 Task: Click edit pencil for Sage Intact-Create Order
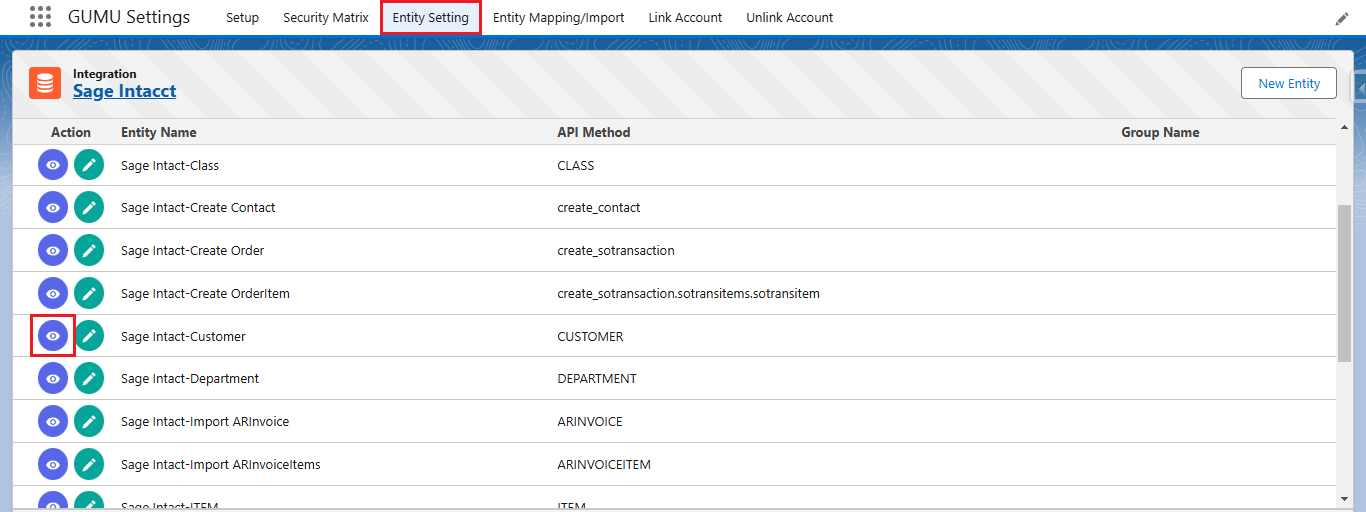coord(89,250)
